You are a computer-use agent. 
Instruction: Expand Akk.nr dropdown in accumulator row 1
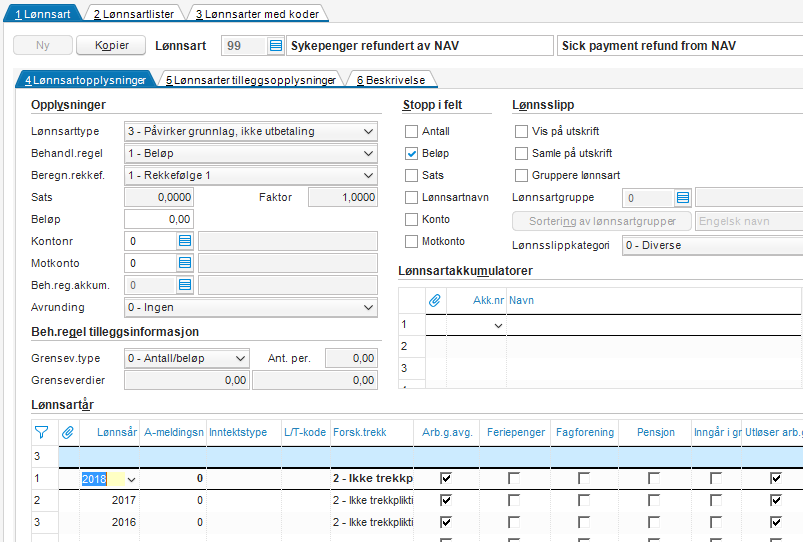click(498, 325)
